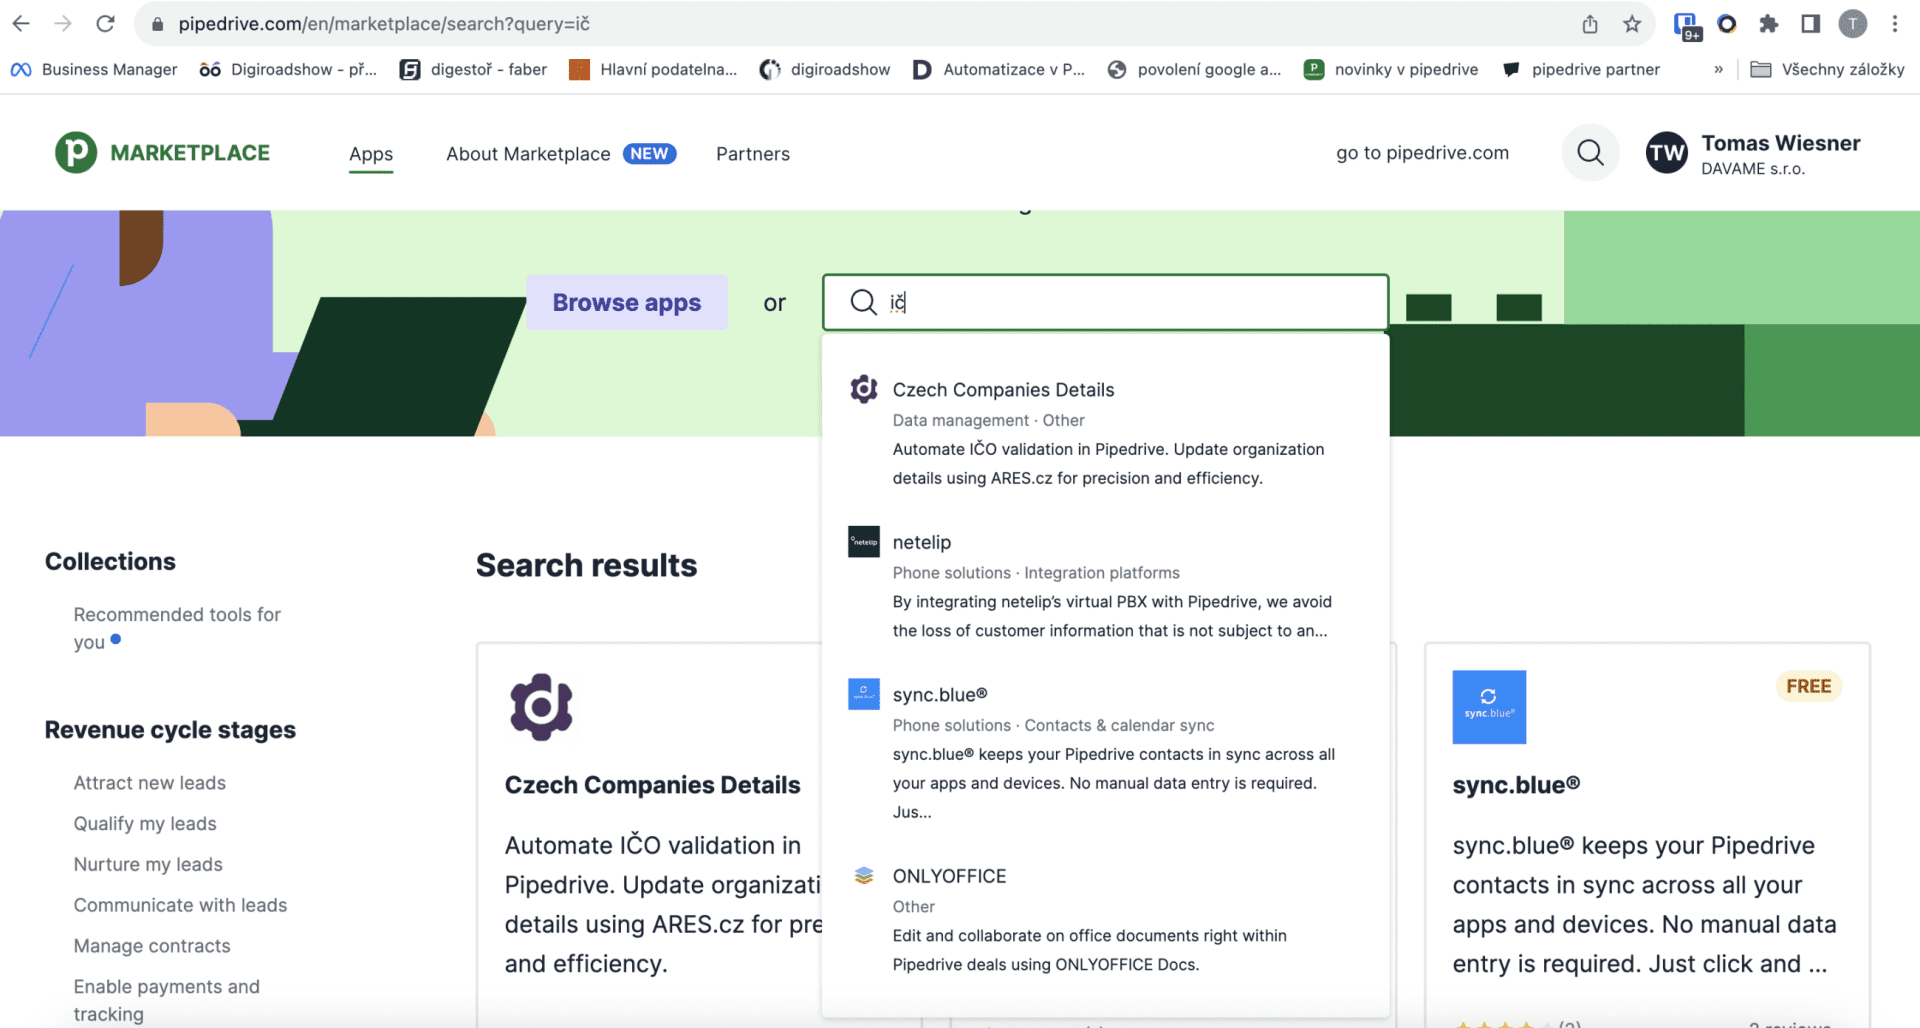Expand hidden bookmarks with the chevron
The width and height of the screenshot is (1920, 1028).
[x=1718, y=69]
